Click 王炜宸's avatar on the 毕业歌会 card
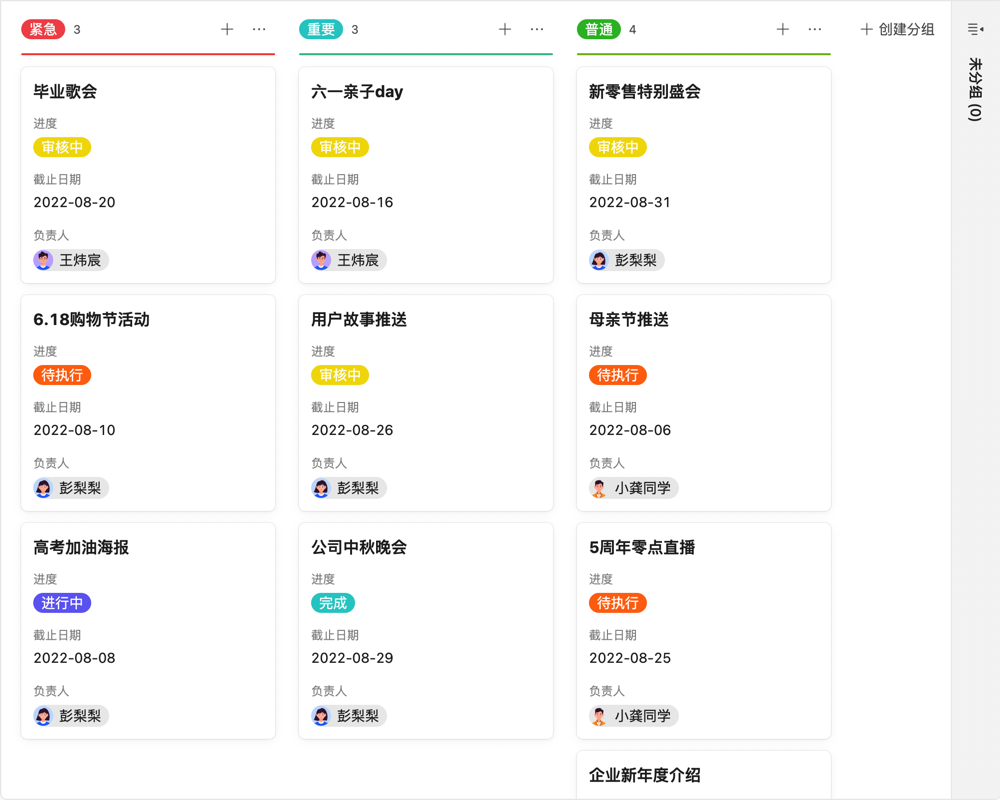This screenshot has height=800, width=1000. pos(43,259)
